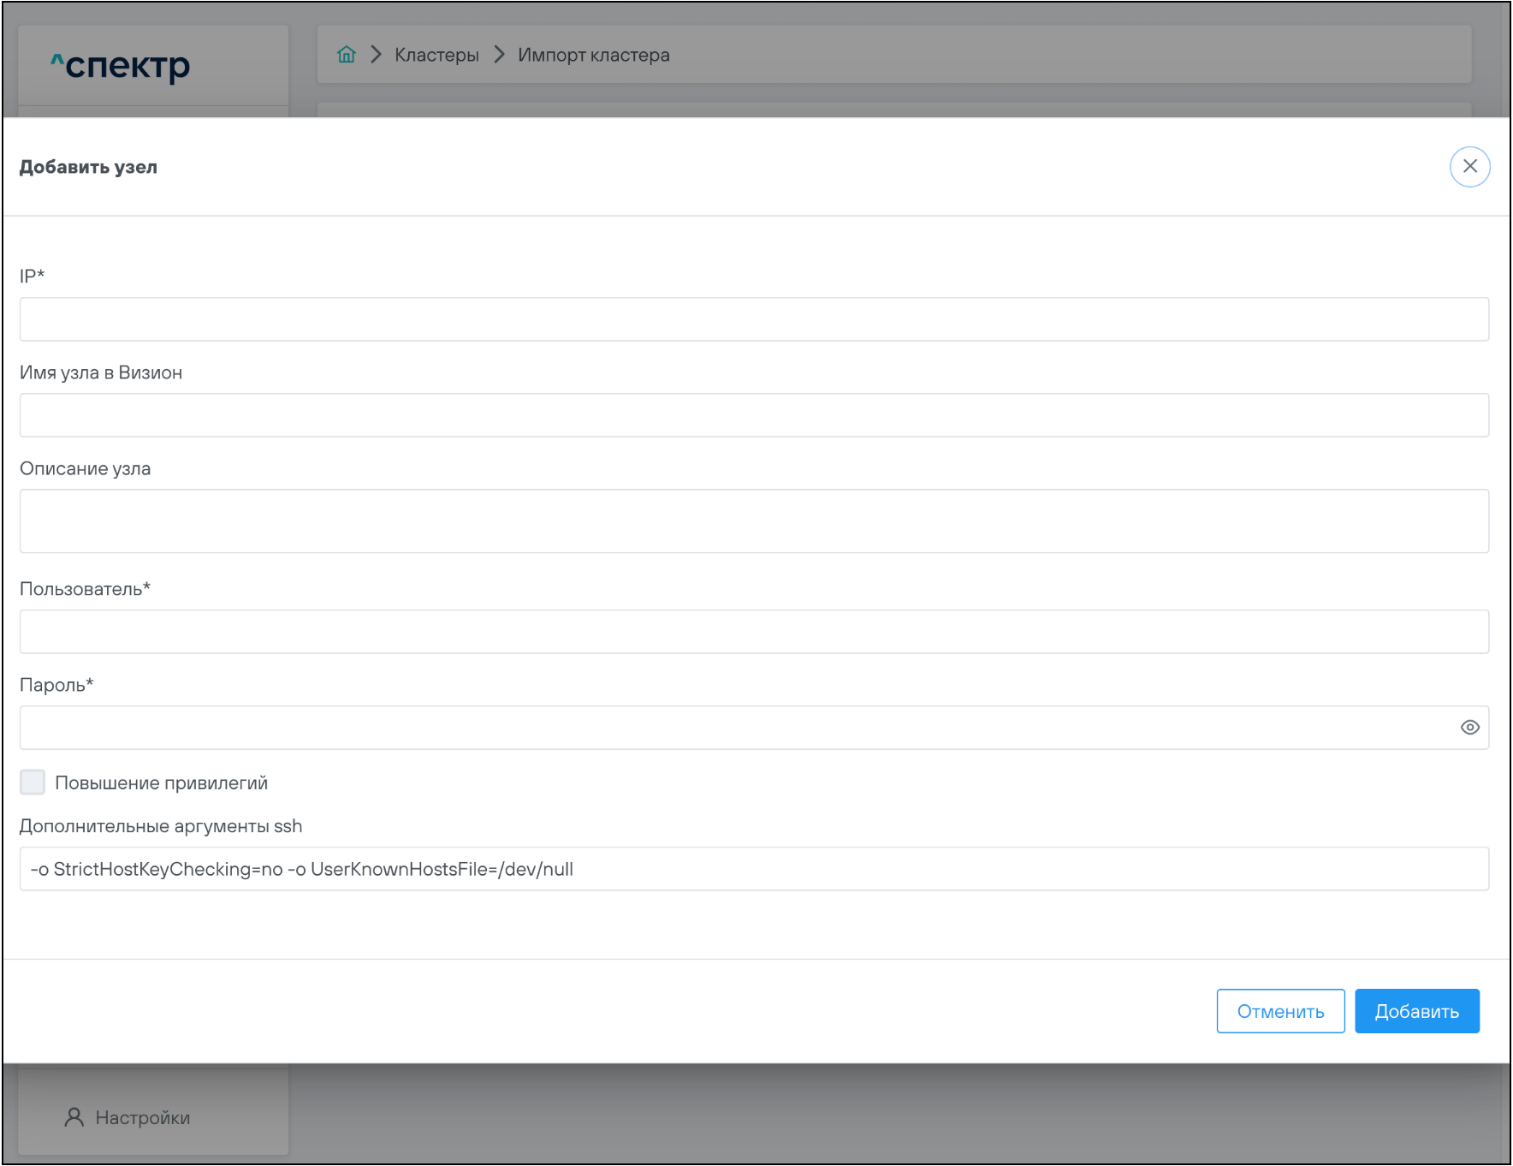The image size is (1513, 1166).
Task: Click the Дополнительные аргументы ssh field
Action: 754,869
